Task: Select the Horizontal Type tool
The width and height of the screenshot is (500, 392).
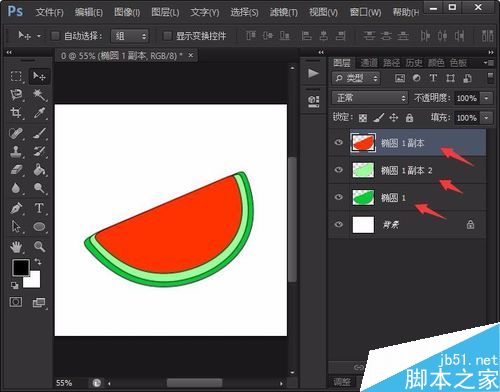Action: pyautogui.click(x=39, y=208)
